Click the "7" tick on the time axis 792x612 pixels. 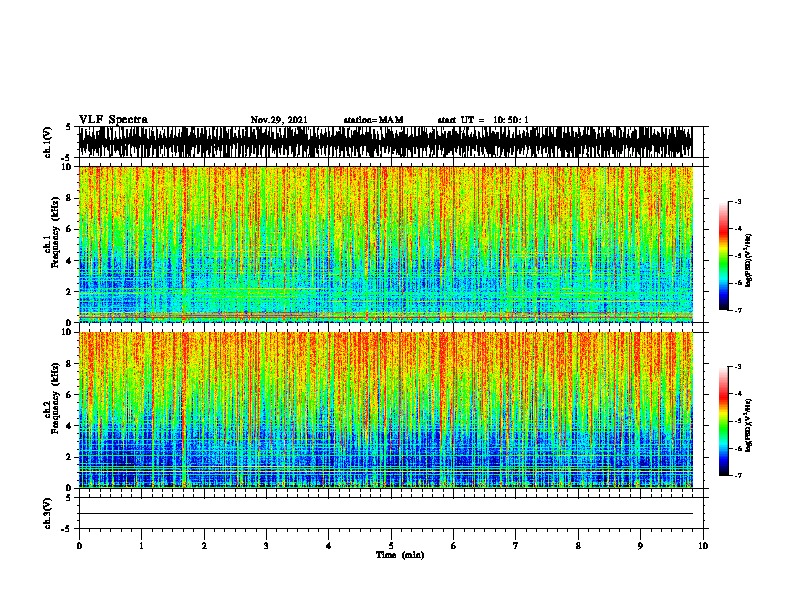click(516, 546)
